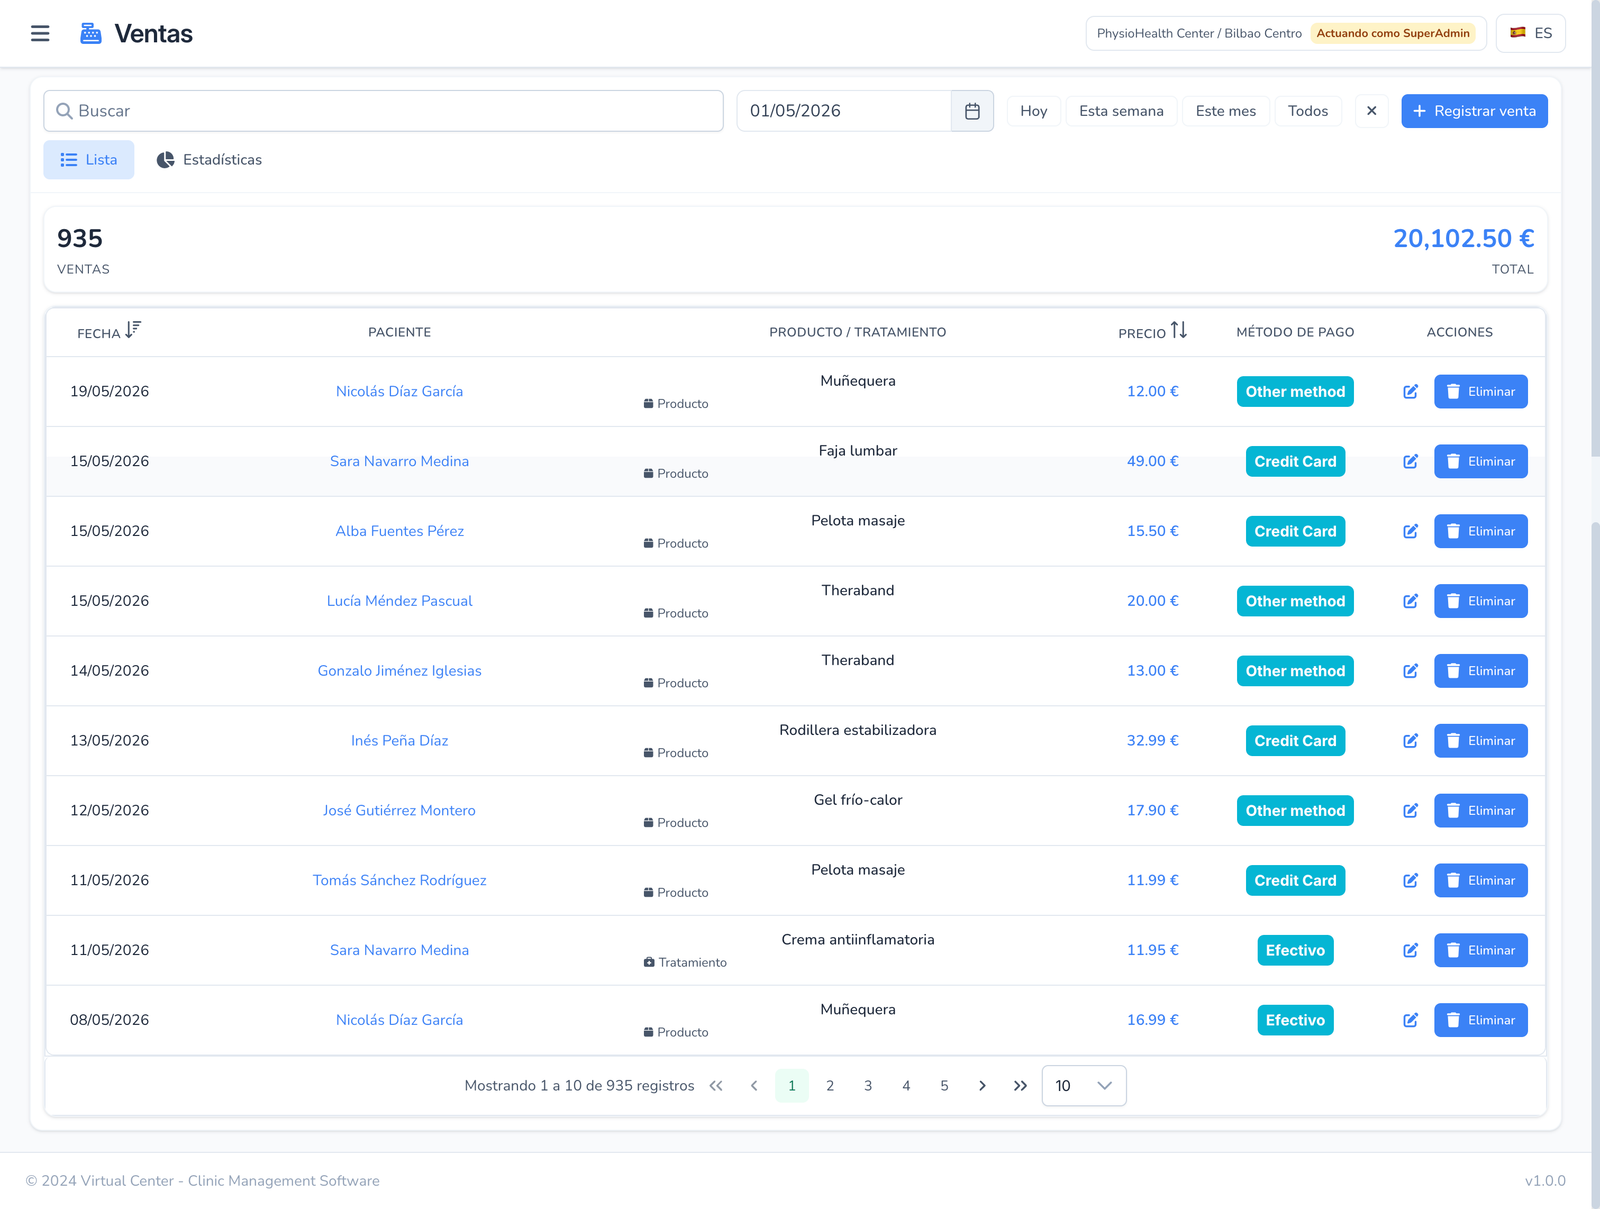Open patient Gonzalo Jiménez Iglesias
Screen dimensions: 1600x1209
pyautogui.click(x=399, y=671)
